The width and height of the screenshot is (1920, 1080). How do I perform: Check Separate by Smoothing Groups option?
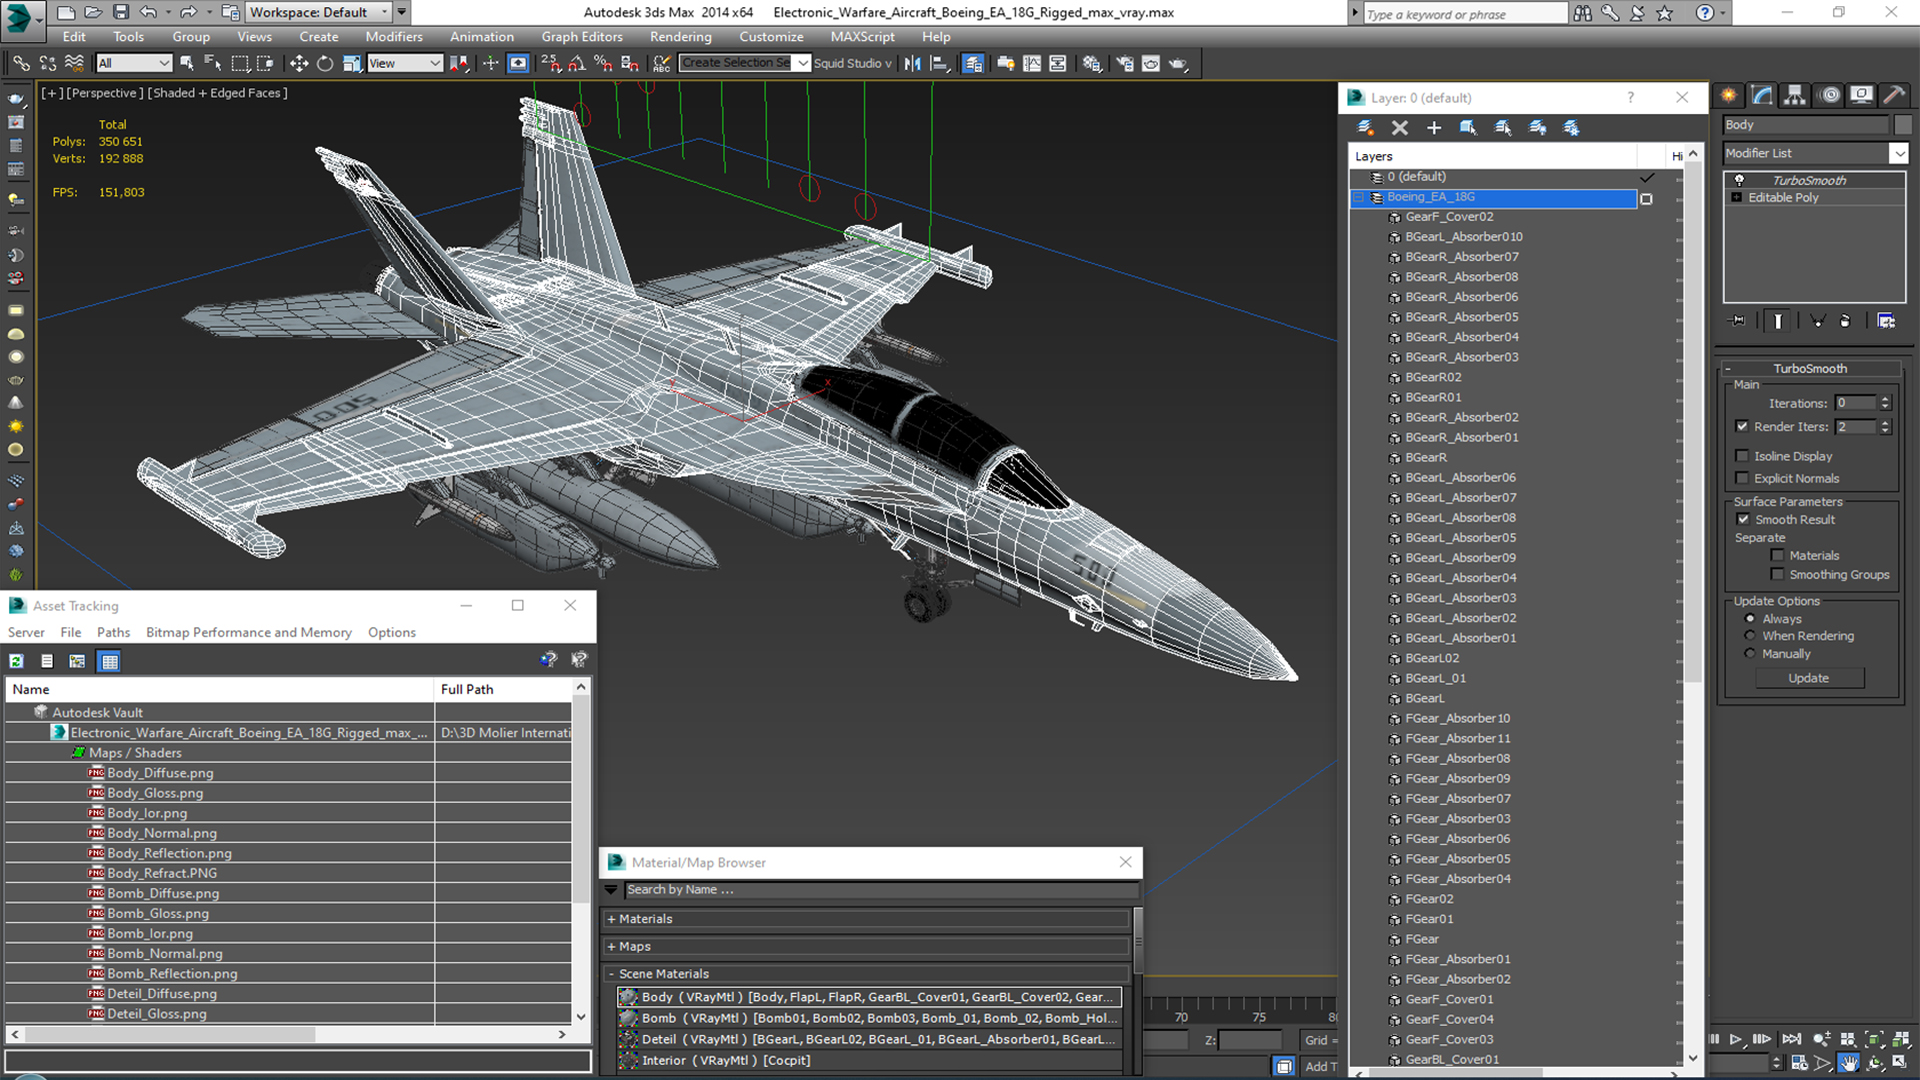point(1777,574)
